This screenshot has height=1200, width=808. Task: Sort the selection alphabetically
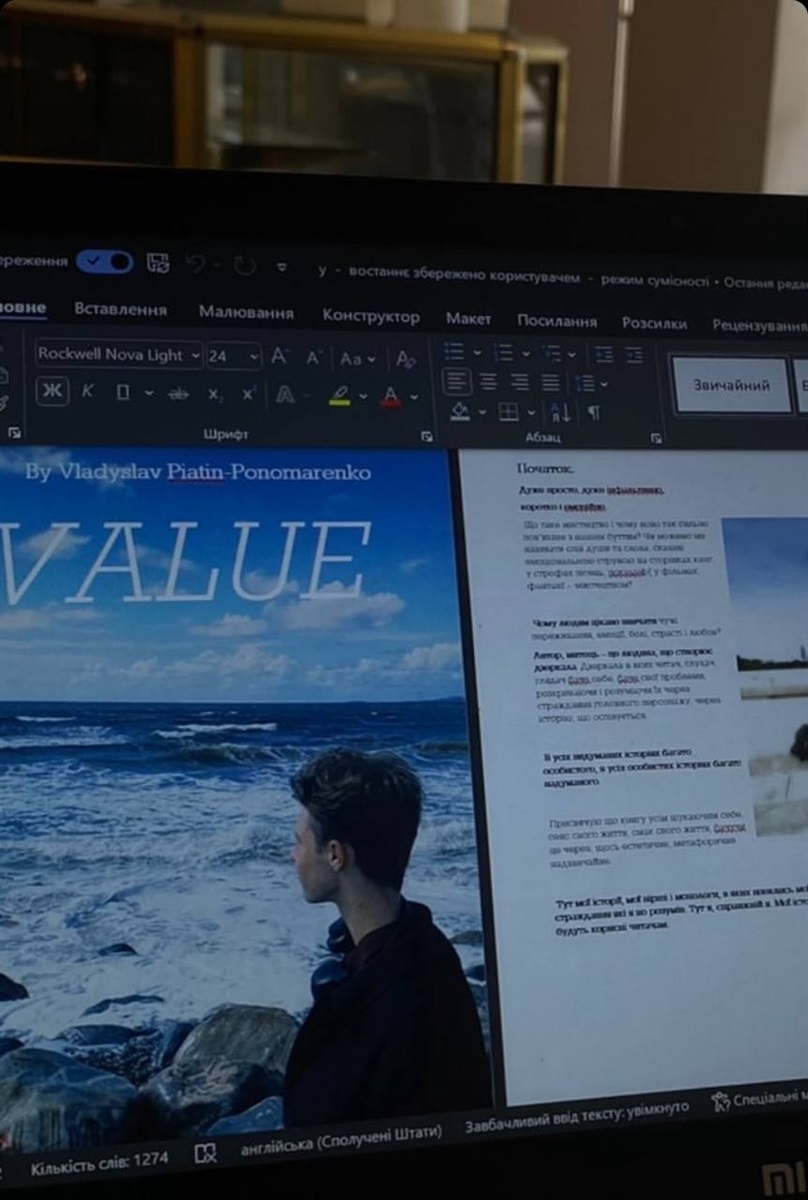coord(560,413)
